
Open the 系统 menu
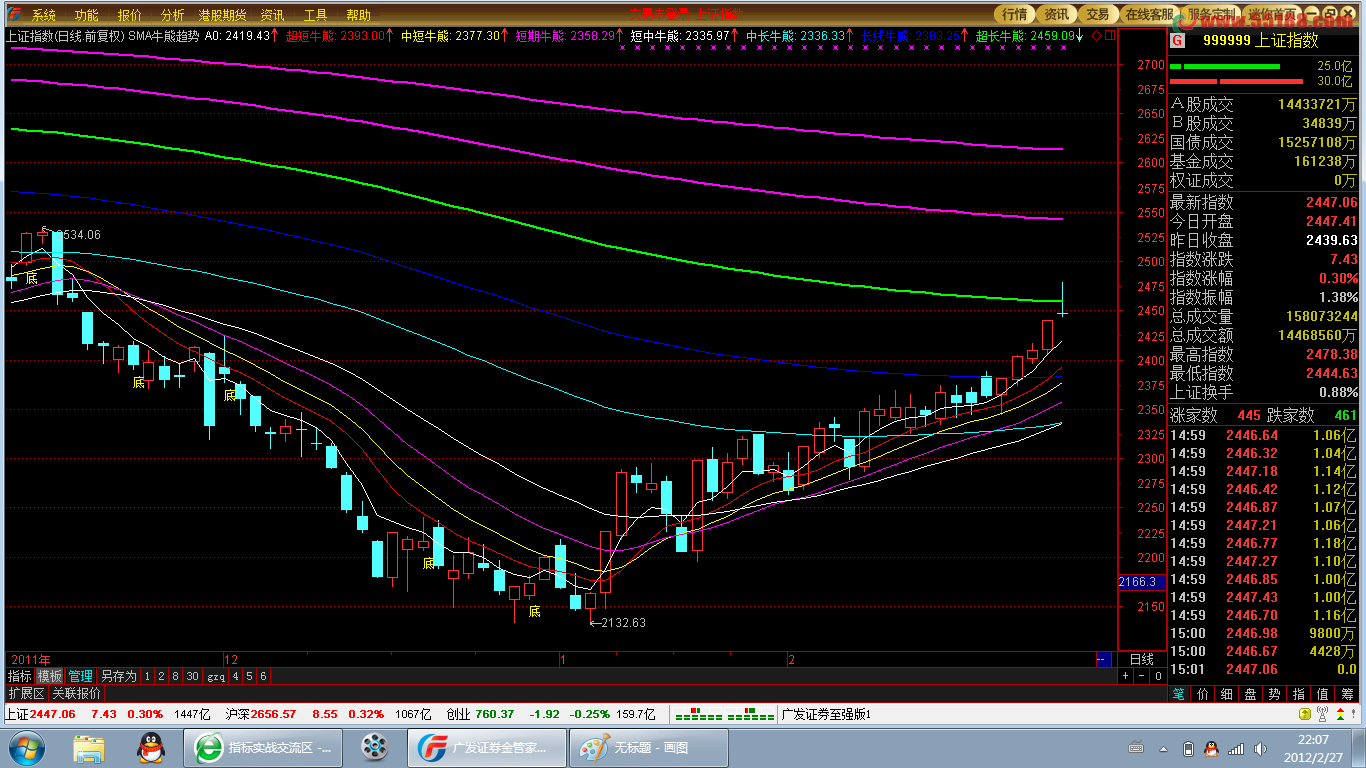(x=44, y=15)
